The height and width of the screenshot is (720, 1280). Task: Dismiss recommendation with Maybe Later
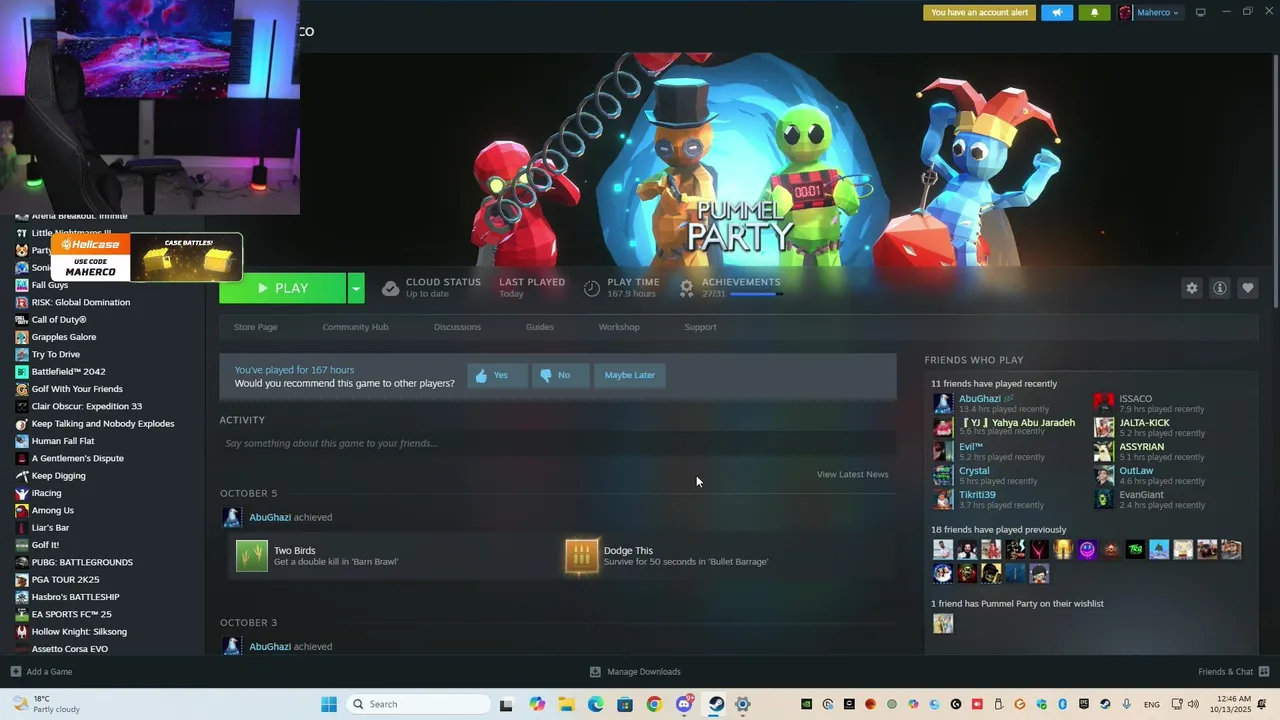(630, 375)
